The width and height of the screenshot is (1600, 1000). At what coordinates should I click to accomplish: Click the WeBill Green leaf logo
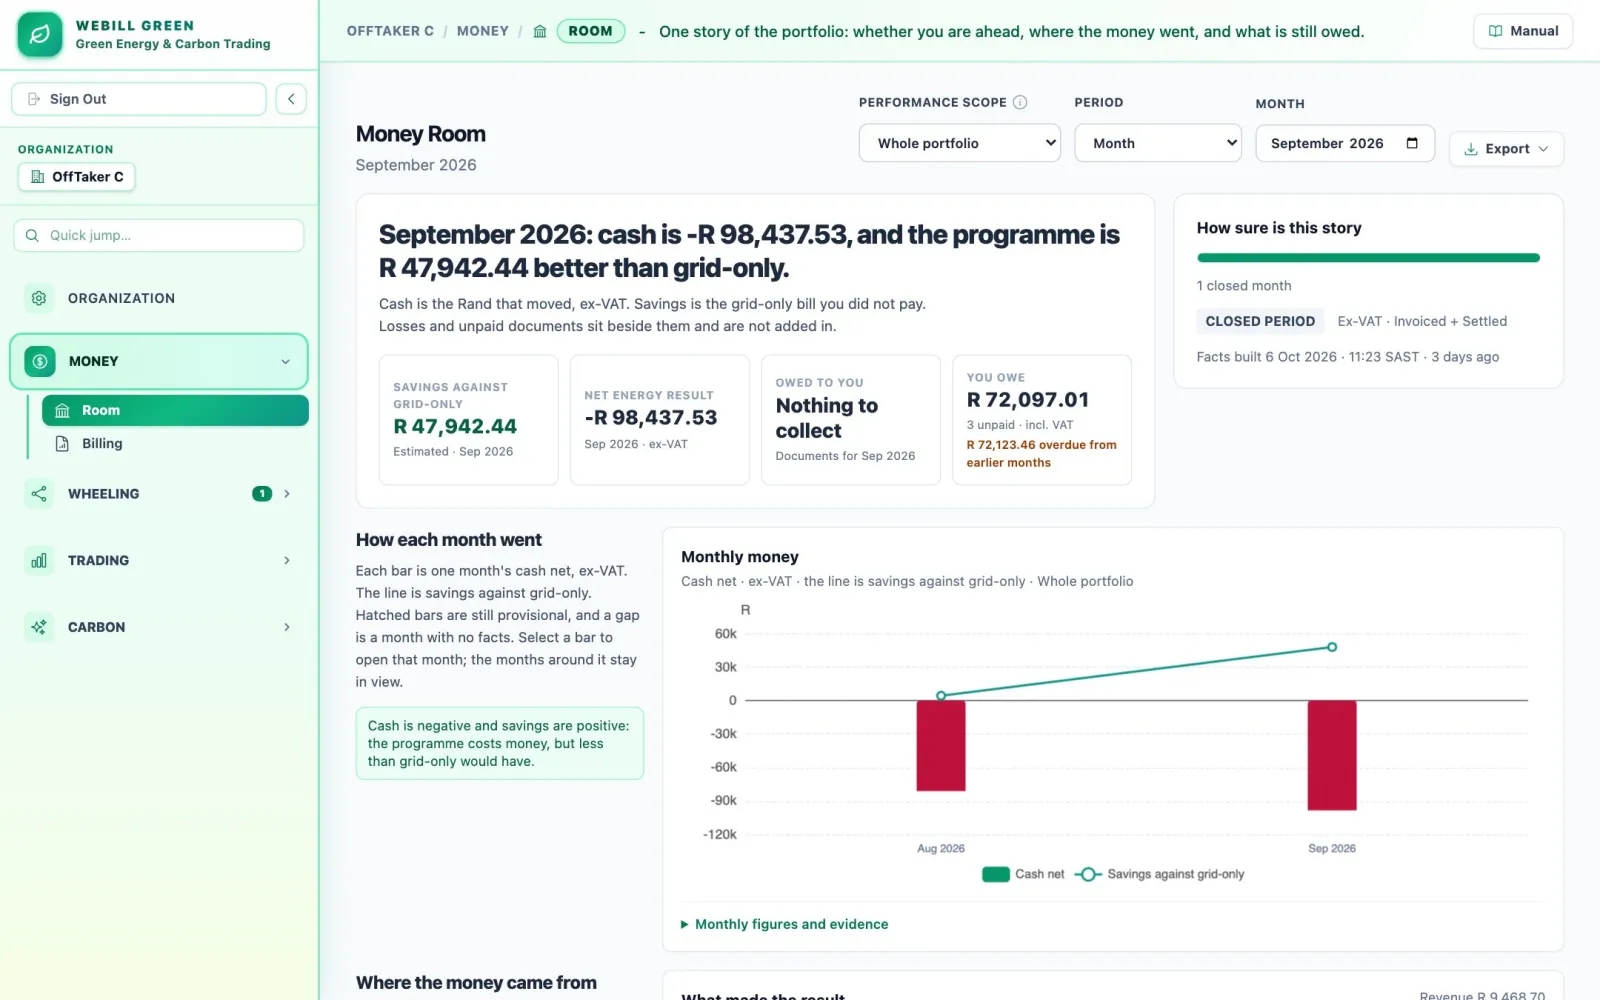40,35
